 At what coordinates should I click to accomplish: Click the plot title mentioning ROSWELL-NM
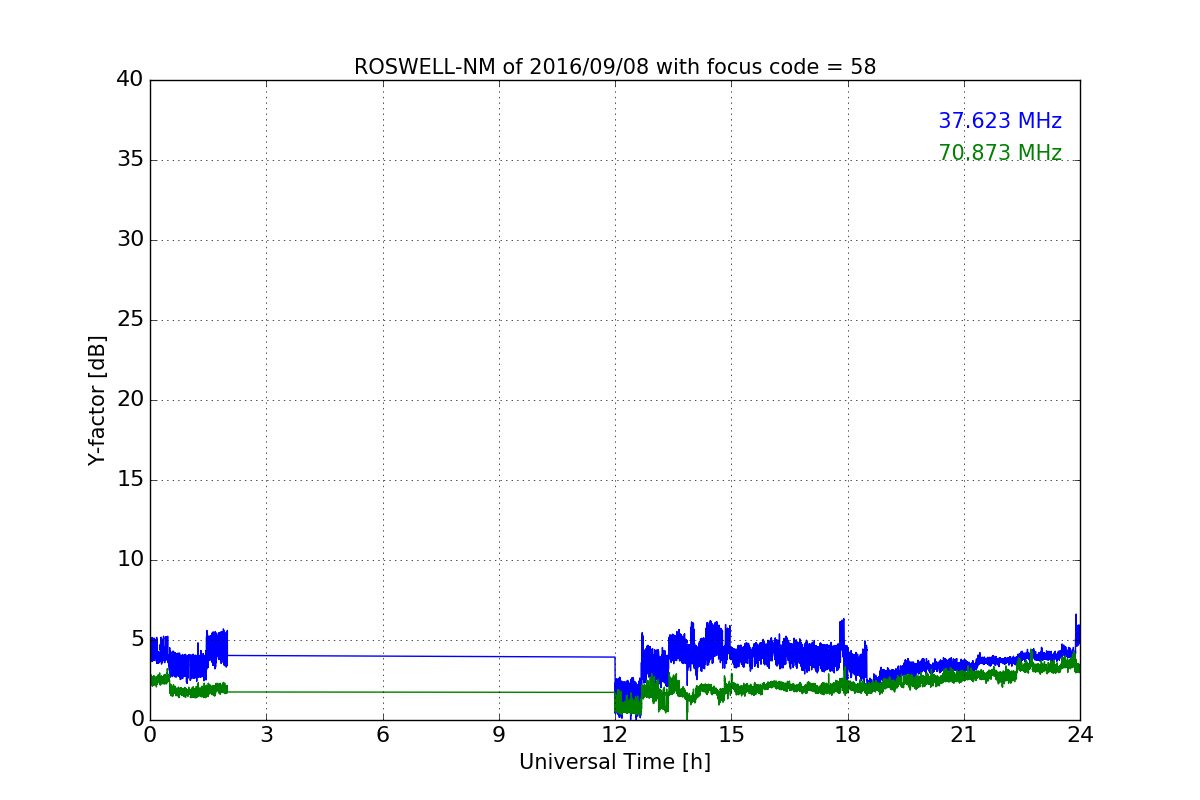point(615,67)
